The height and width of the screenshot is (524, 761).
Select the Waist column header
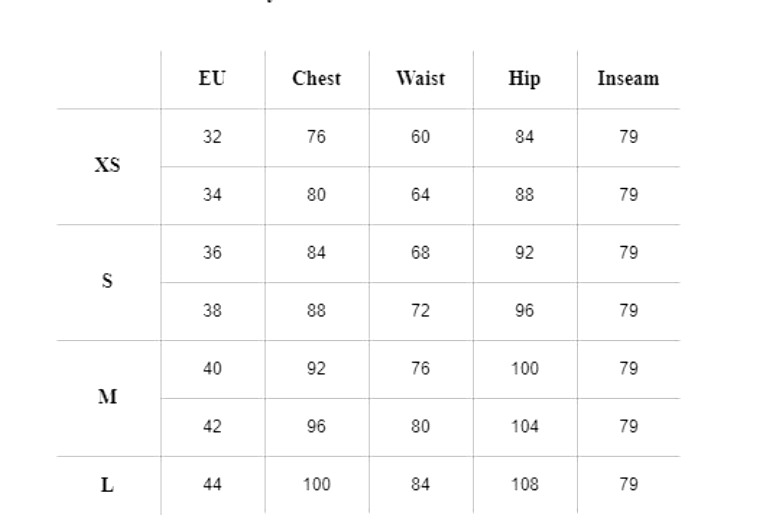click(420, 79)
